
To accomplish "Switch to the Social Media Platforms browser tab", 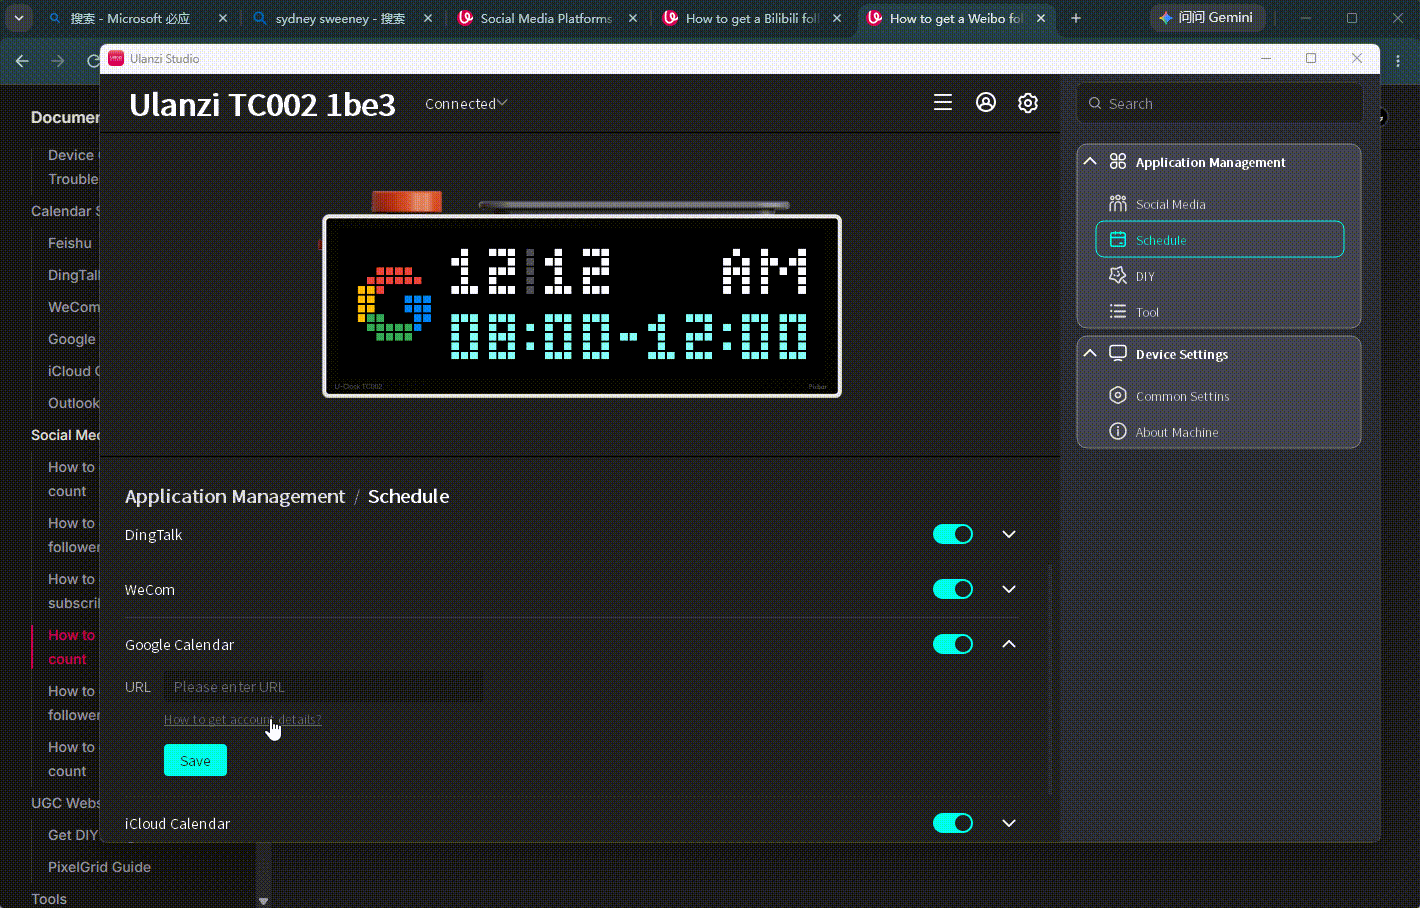I will pos(548,18).
